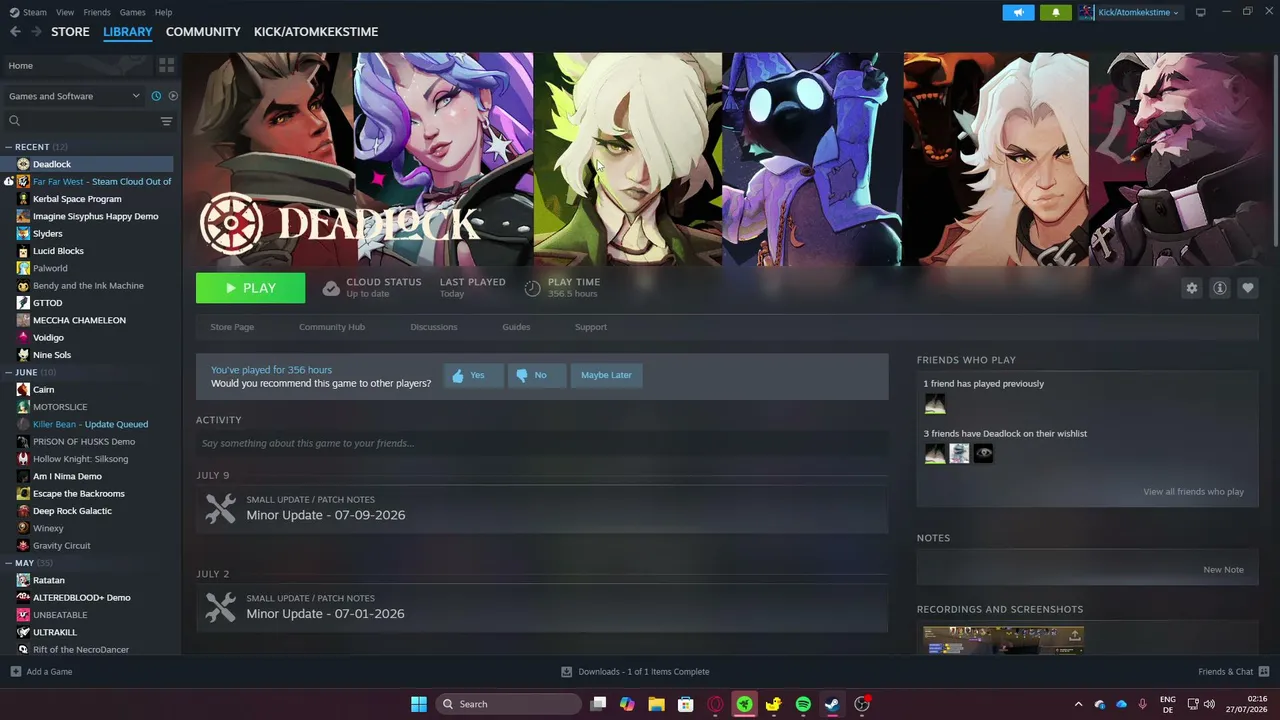The height and width of the screenshot is (720, 1280).
Task: Open the View menu
Action: tap(65, 12)
